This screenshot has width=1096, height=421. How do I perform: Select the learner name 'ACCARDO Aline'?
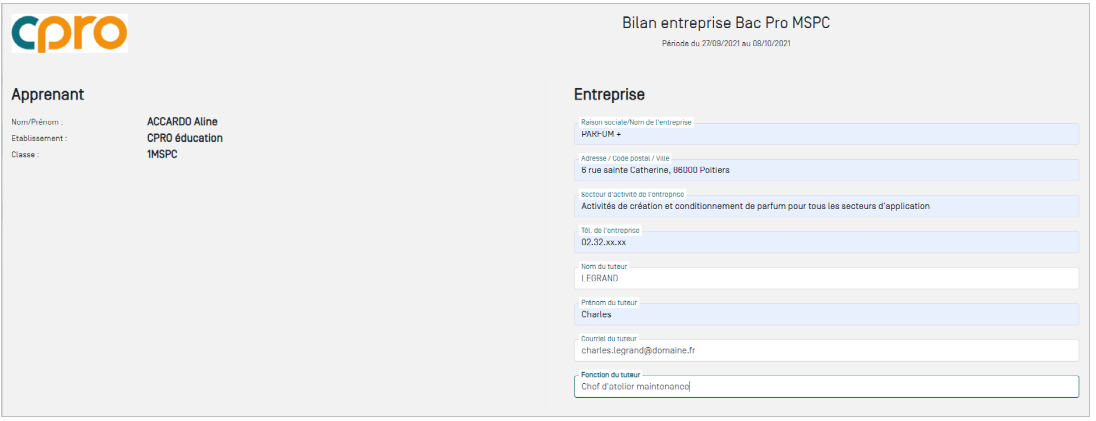[x=182, y=122]
